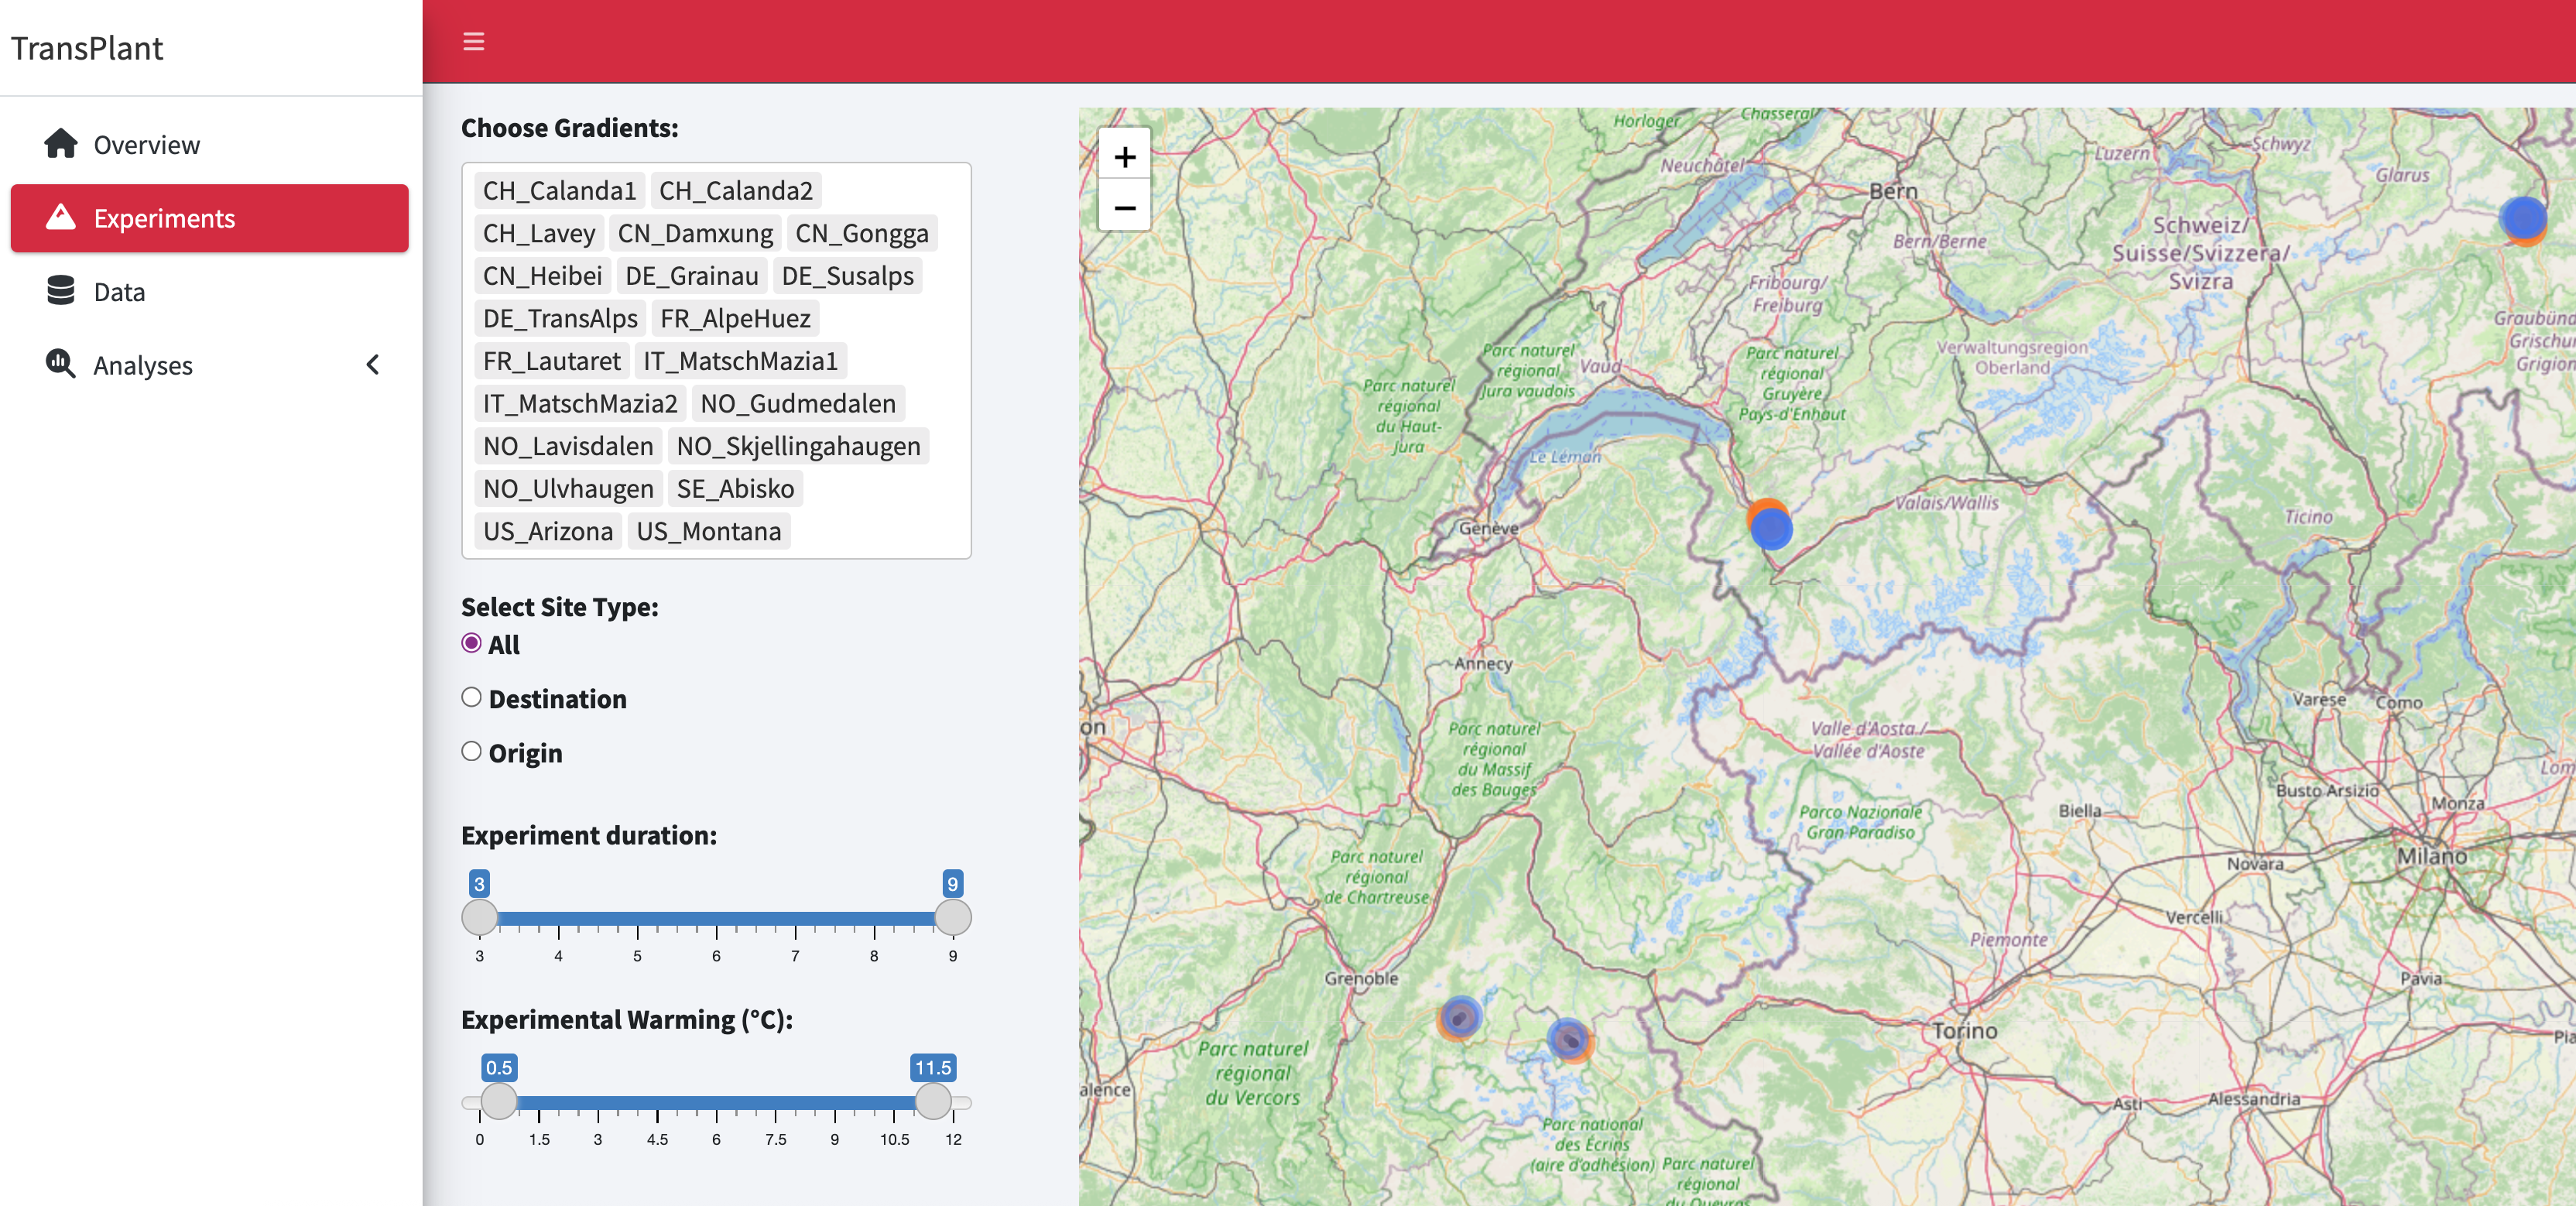Image resolution: width=2576 pixels, height=1206 pixels.
Task: Click the Analyses chart icon
Action: pyautogui.click(x=60, y=365)
